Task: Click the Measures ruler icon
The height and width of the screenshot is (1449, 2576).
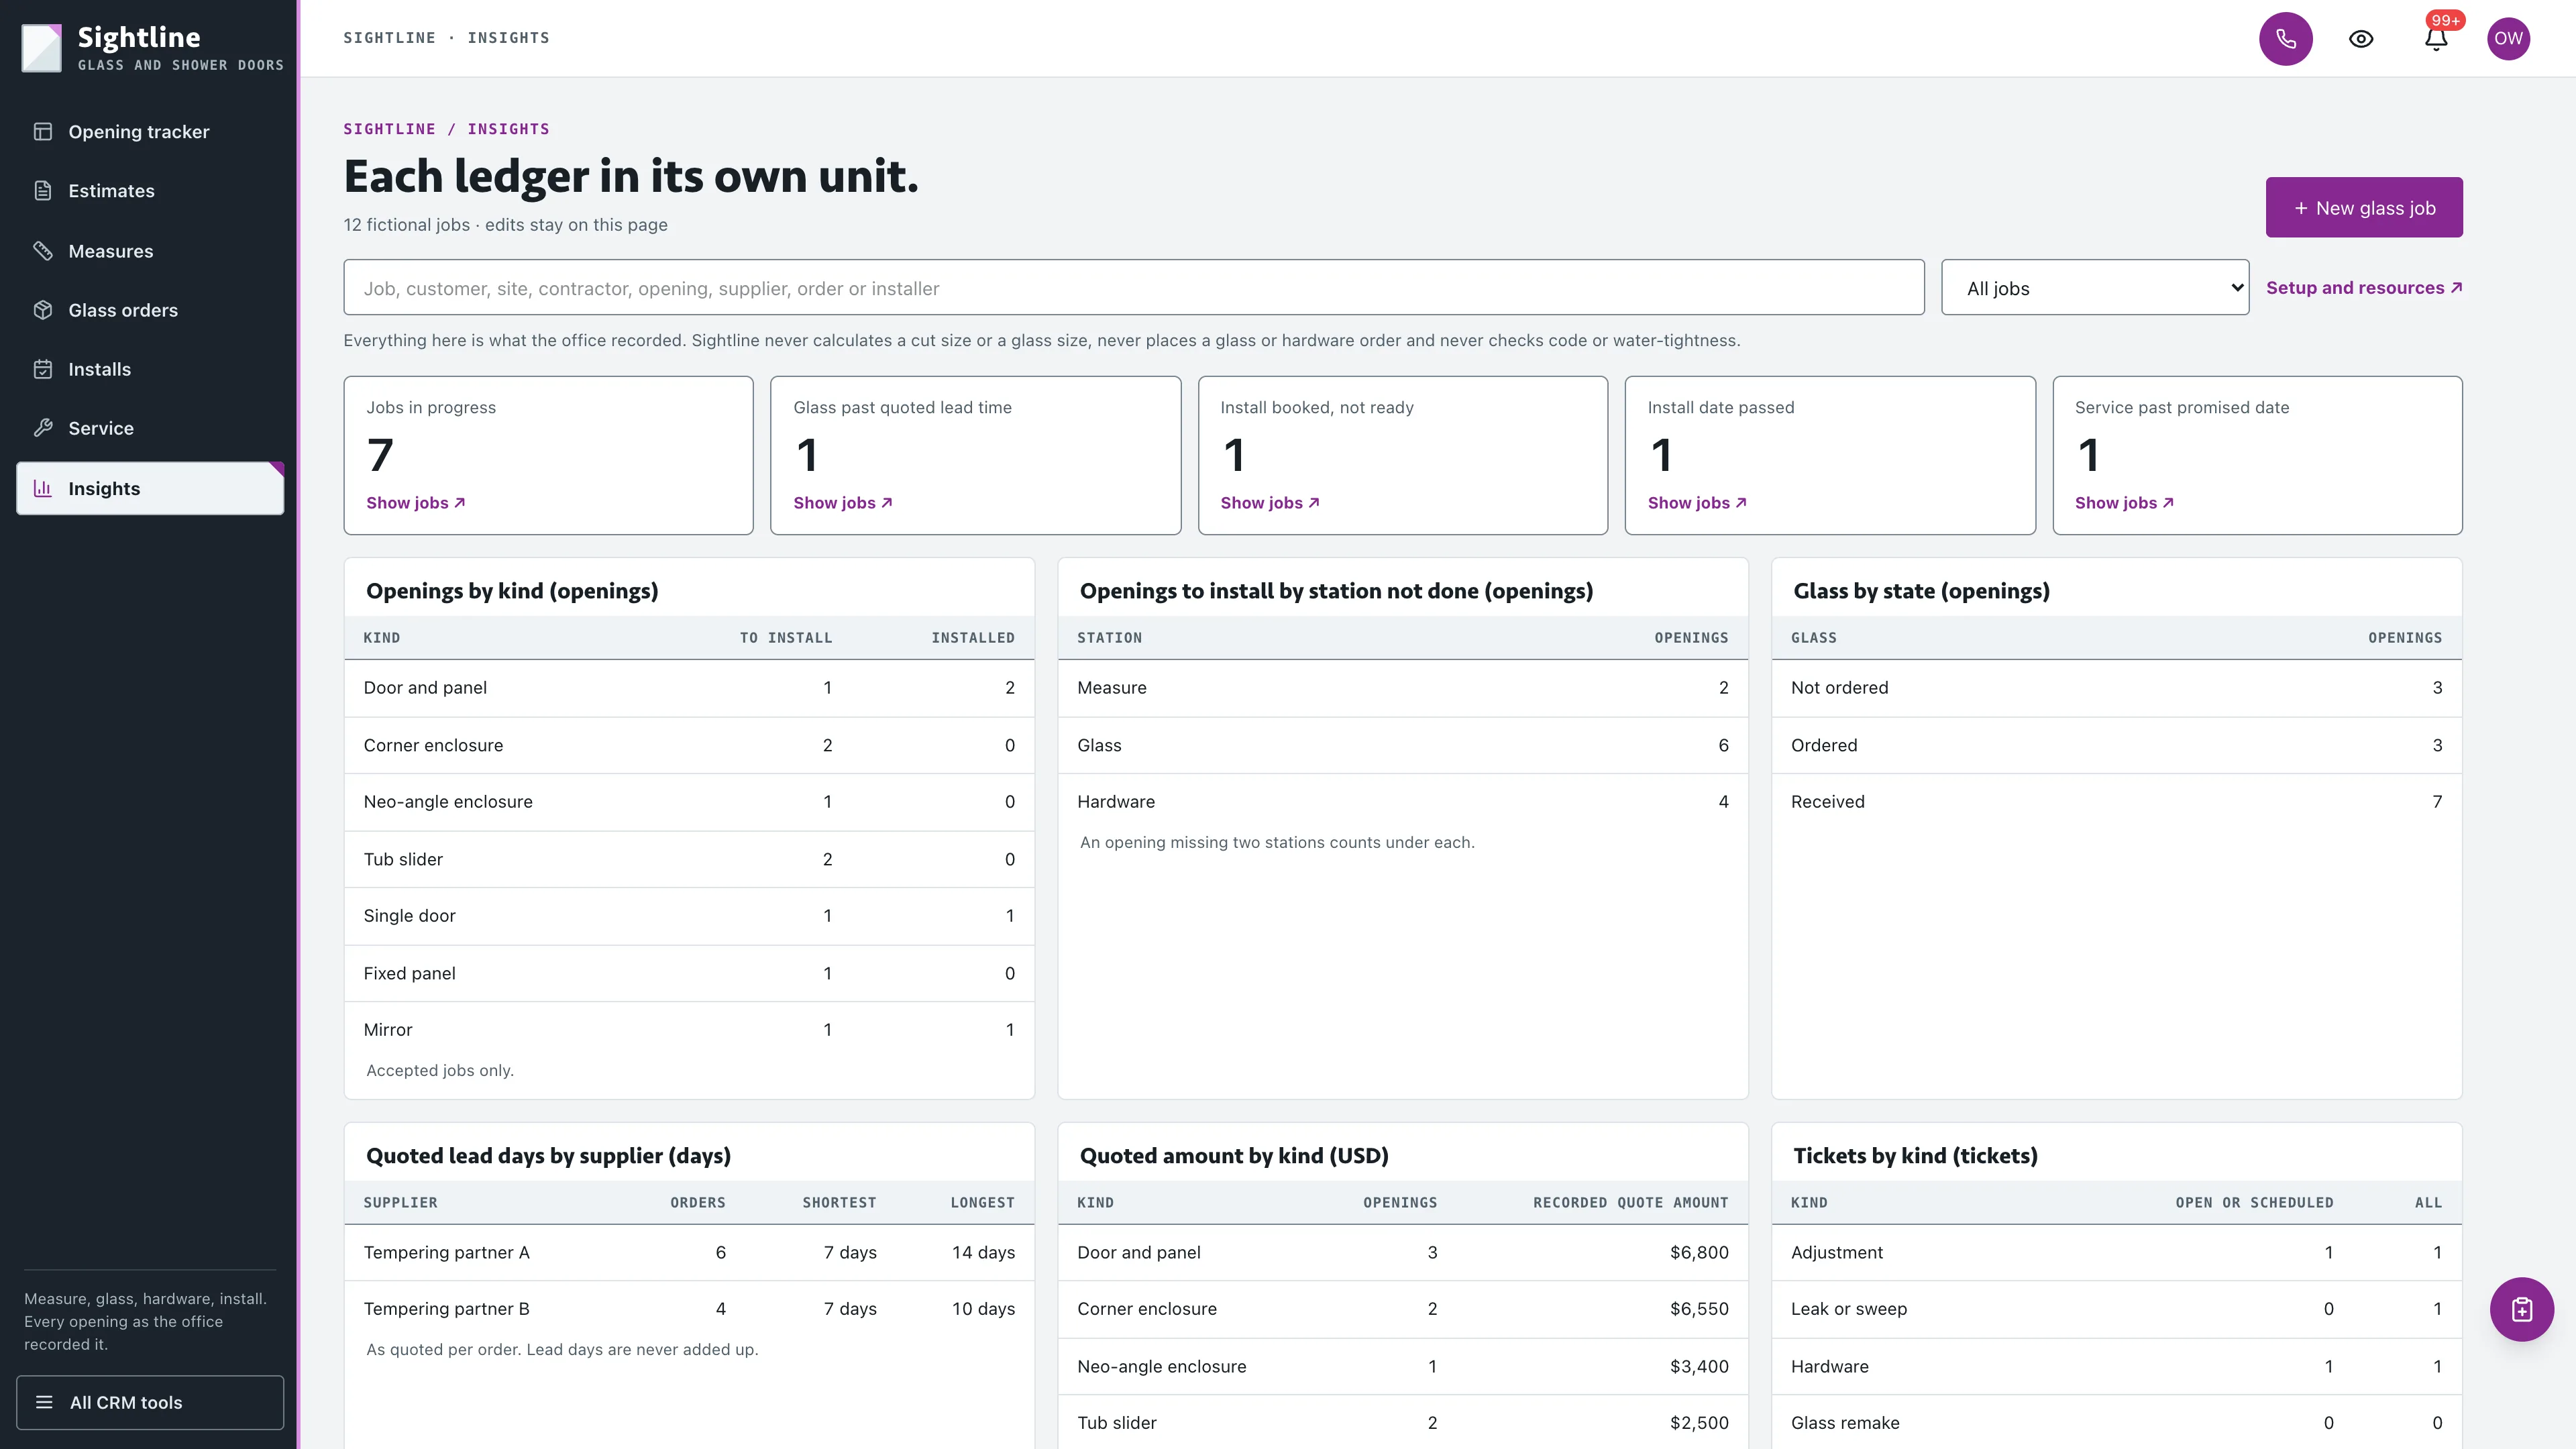Action: tap(43, 251)
